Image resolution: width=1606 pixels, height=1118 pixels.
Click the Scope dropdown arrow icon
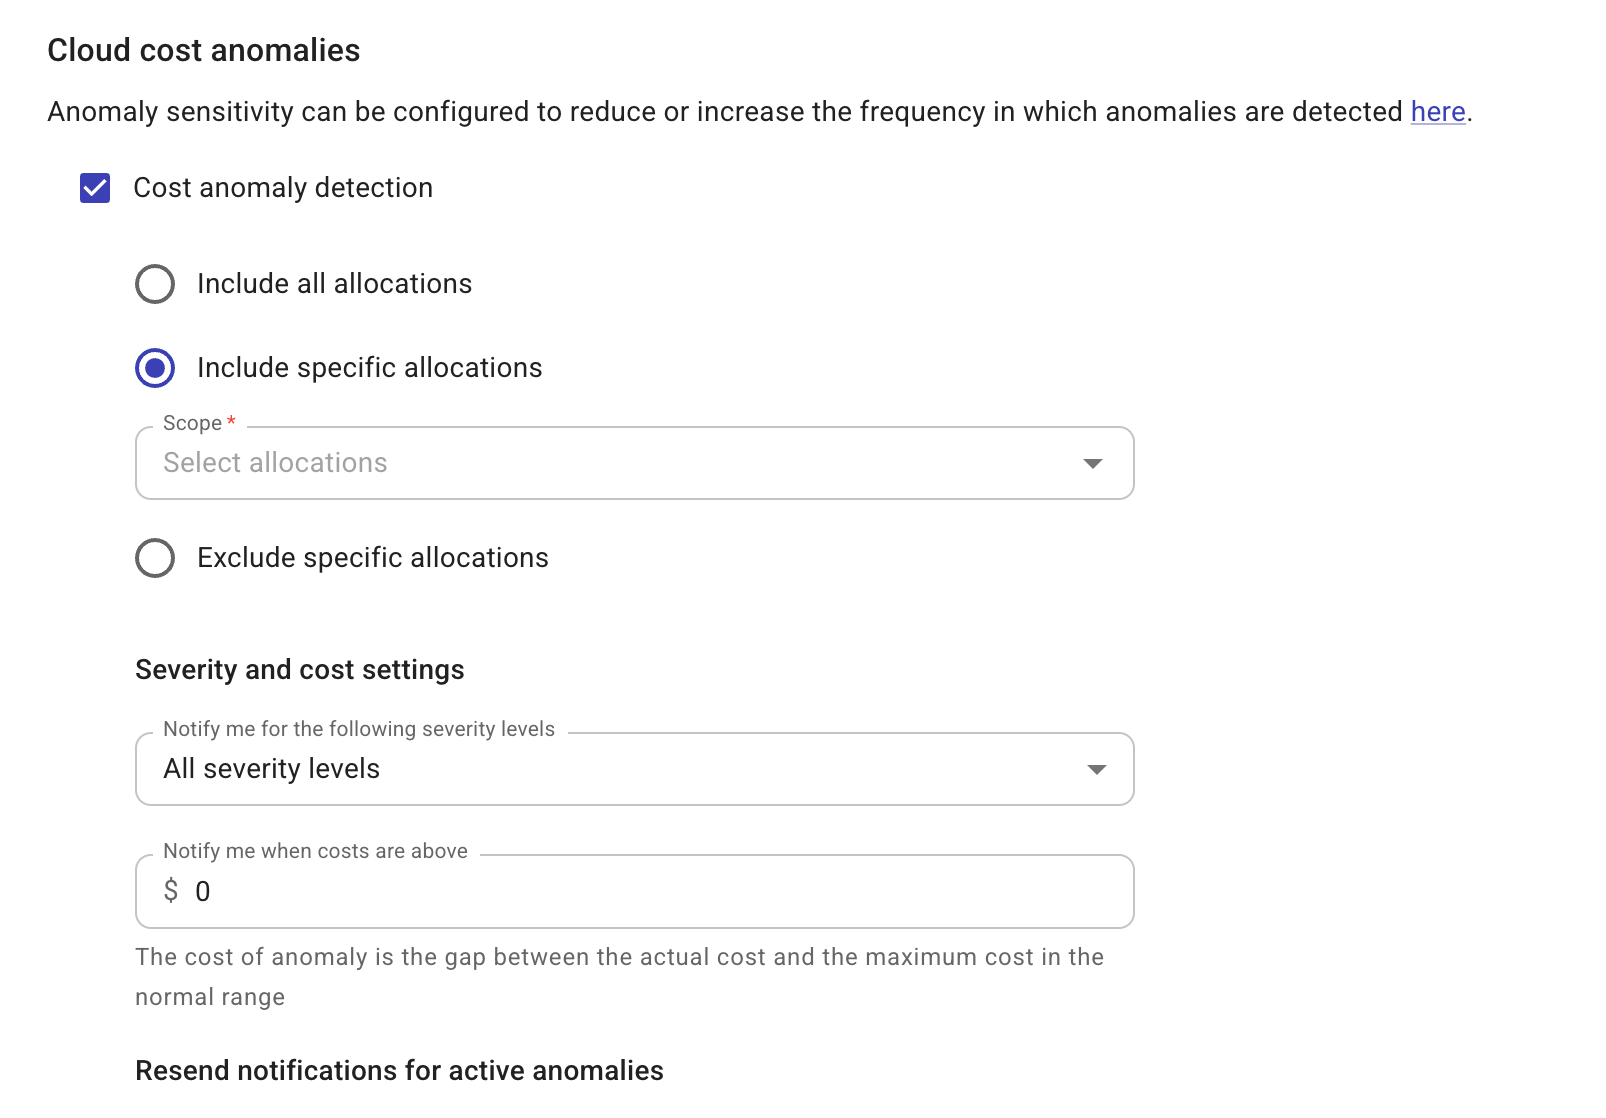[1095, 463]
